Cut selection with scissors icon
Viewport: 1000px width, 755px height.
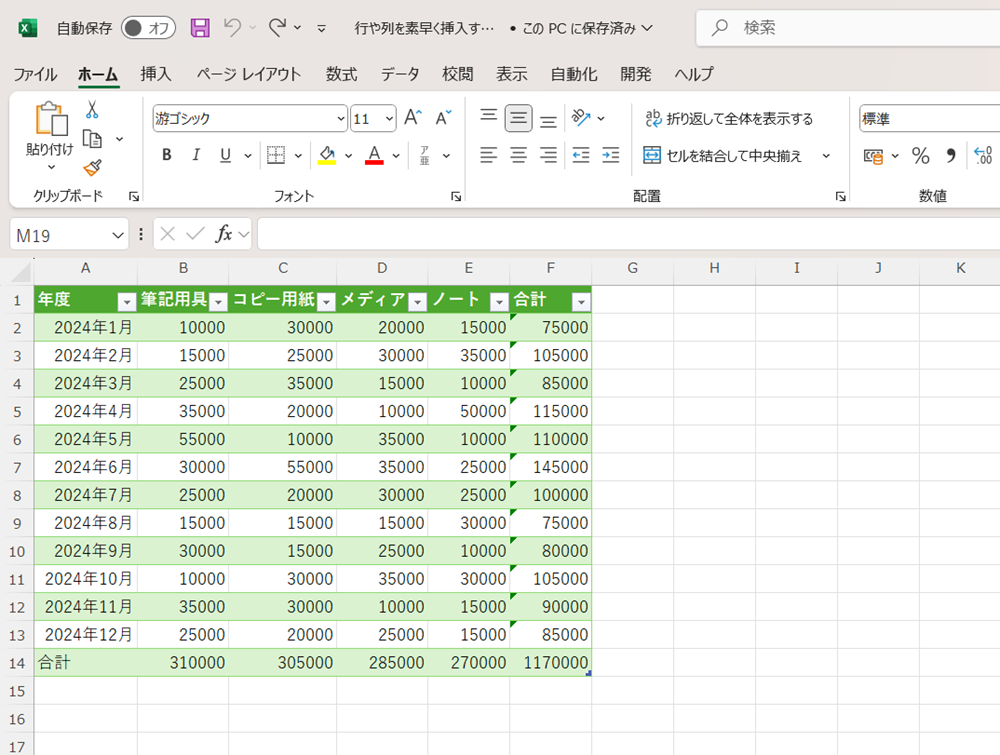click(x=92, y=110)
